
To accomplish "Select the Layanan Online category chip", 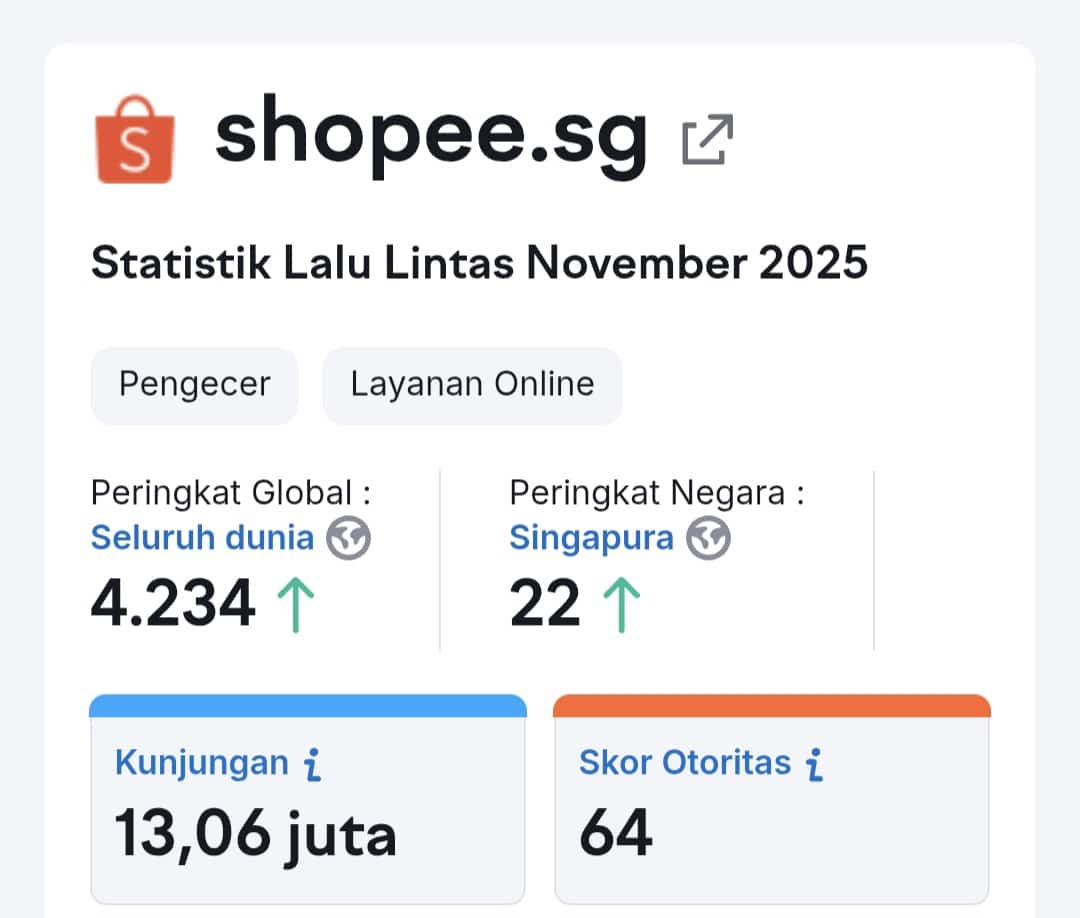I will tap(471, 384).
